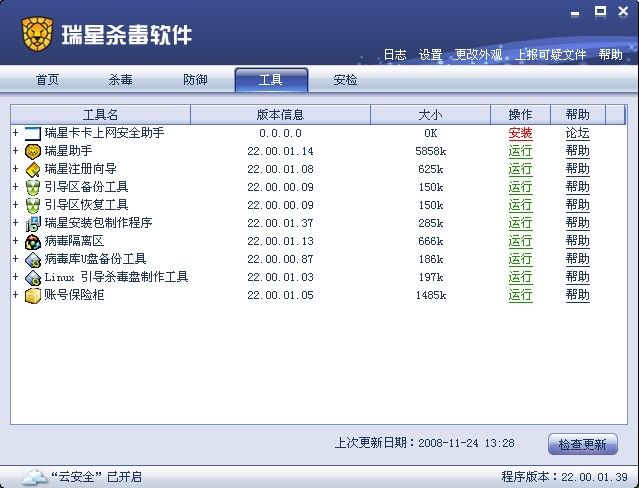Switch to the 首页 tab
Viewport: 639px width, 488px height.
pyautogui.click(x=47, y=79)
